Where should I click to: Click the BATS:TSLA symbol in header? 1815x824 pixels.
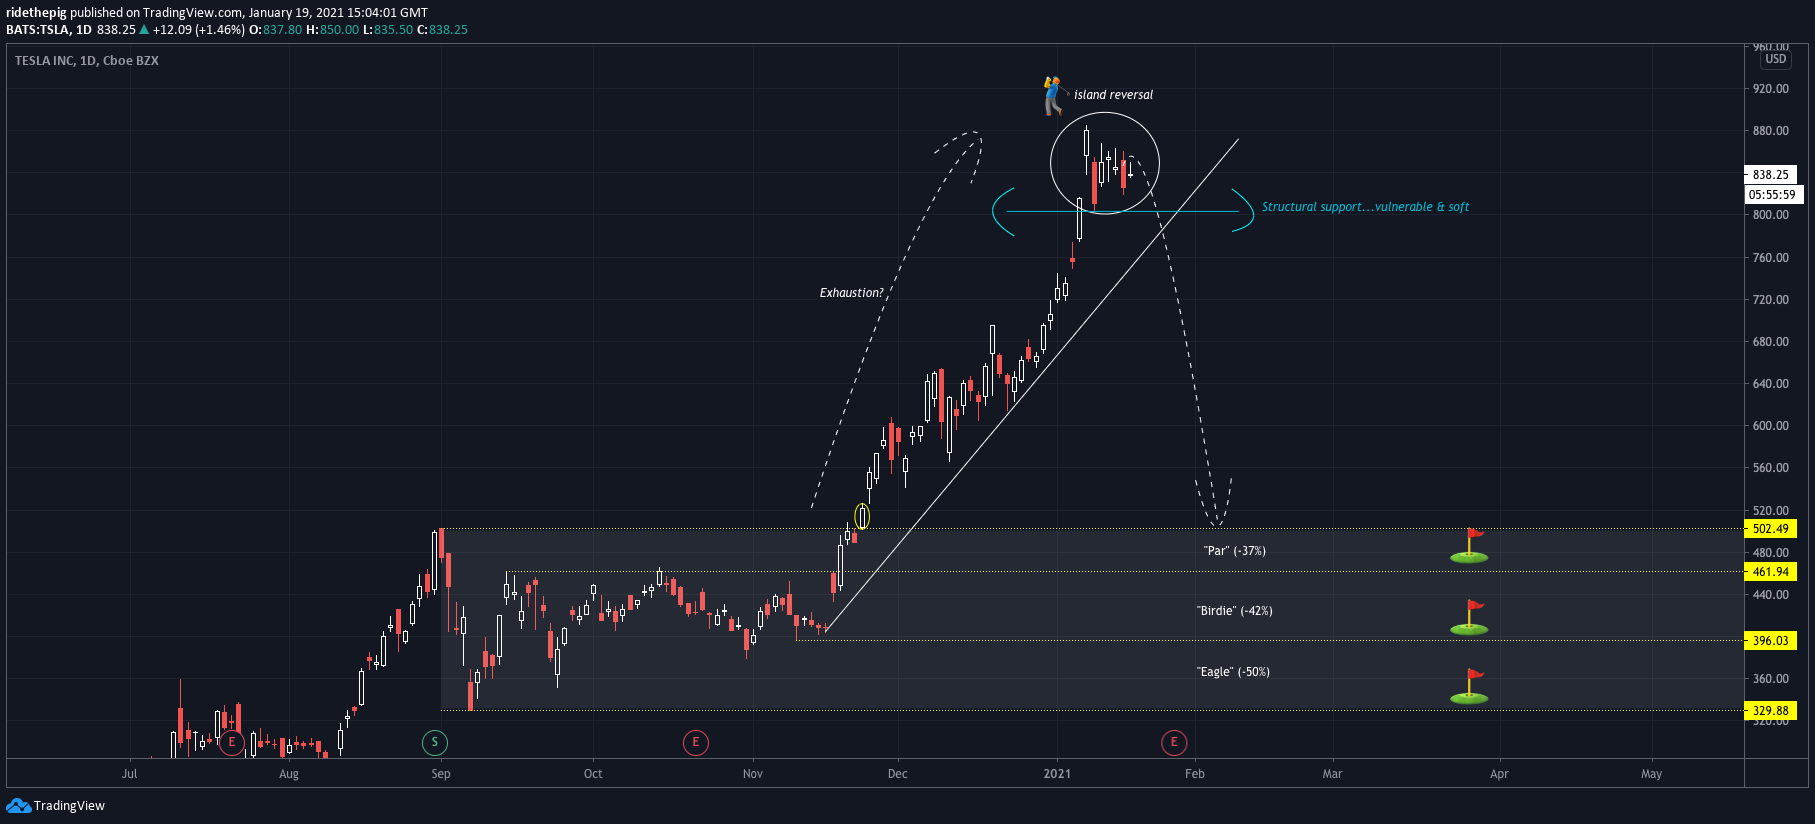tap(39, 30)
